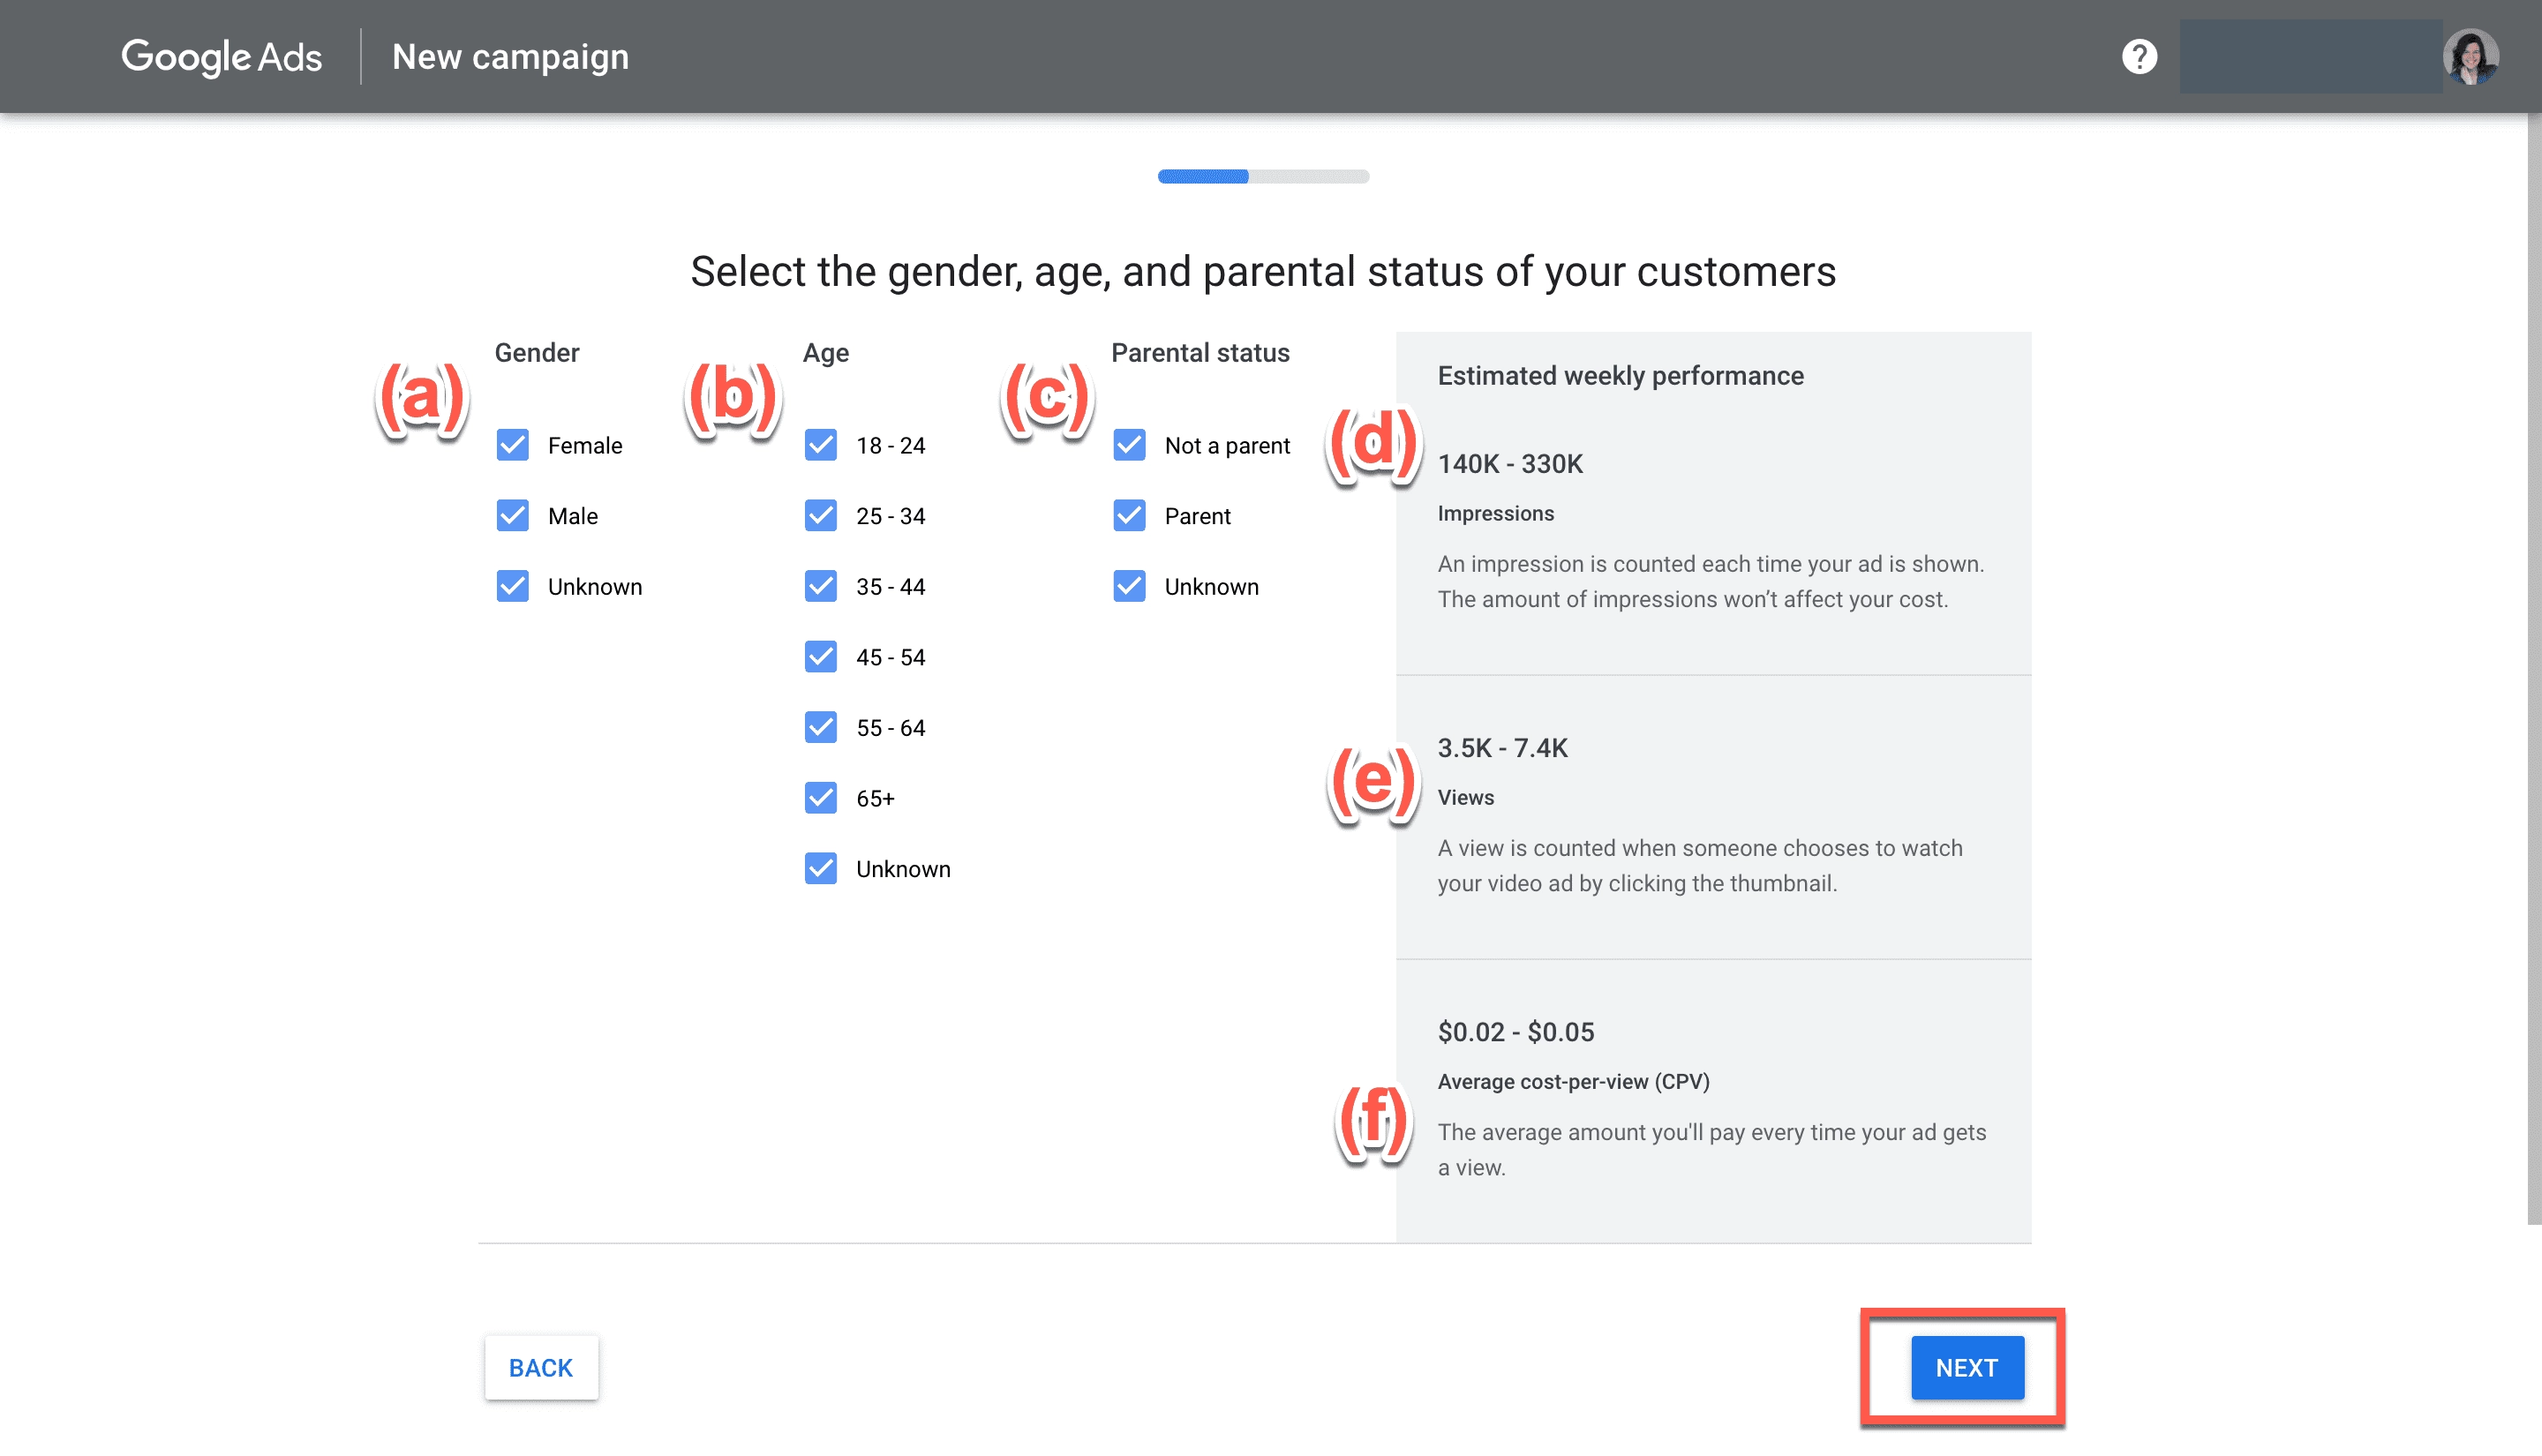Viewport: 2542px width, 1456px height.
Task: Uncheck Unknown parental status checkbox
Action: coord(1129,586)
